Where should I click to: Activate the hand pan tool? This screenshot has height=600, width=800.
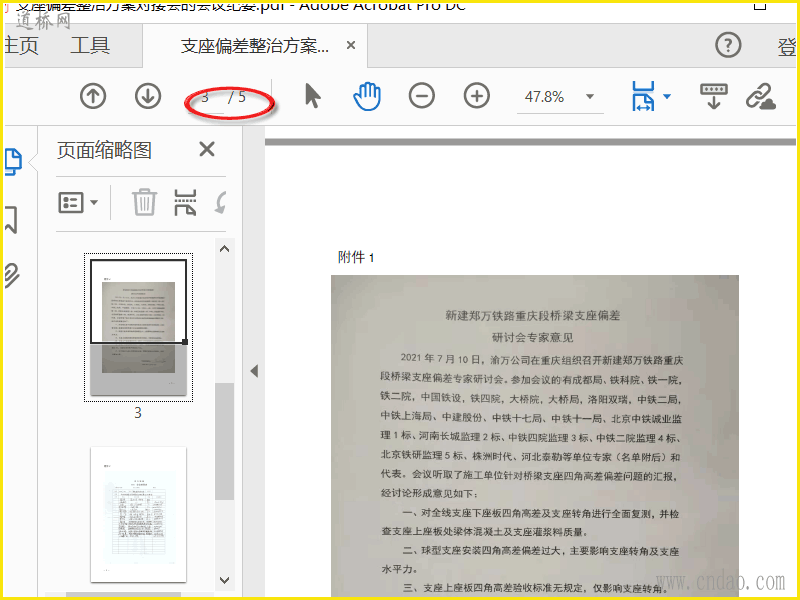point(367,96)
